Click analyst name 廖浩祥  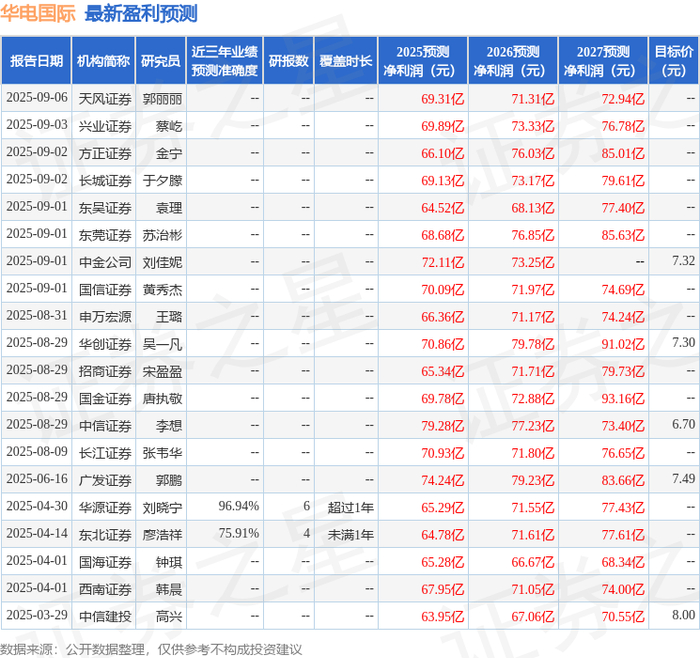point(162,535)
